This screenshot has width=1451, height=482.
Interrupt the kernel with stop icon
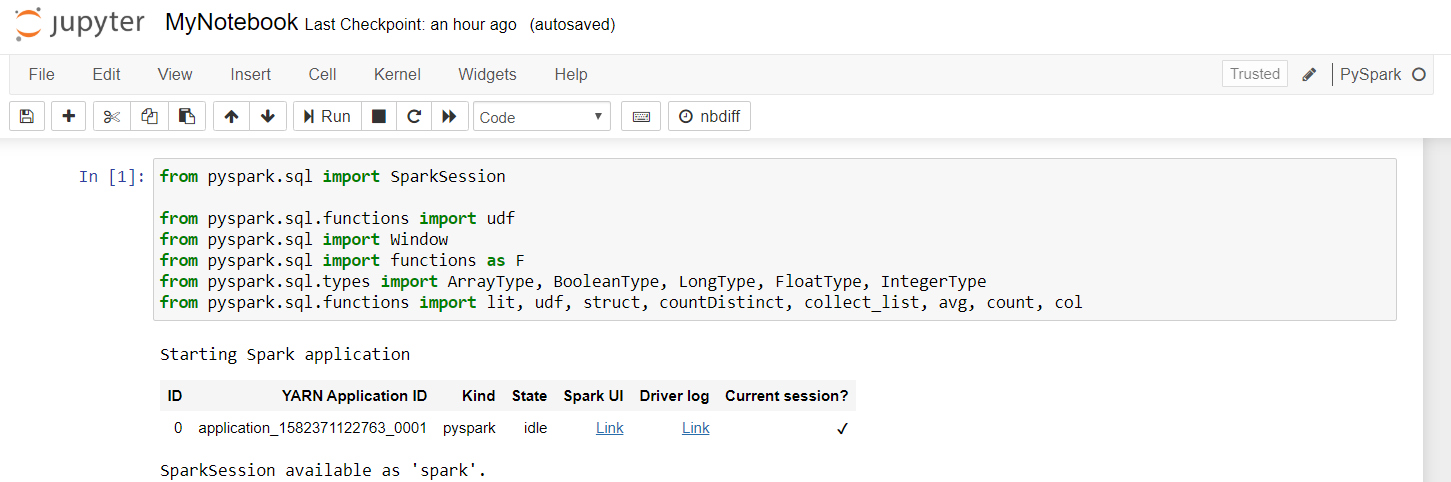[x=379, y=116]
